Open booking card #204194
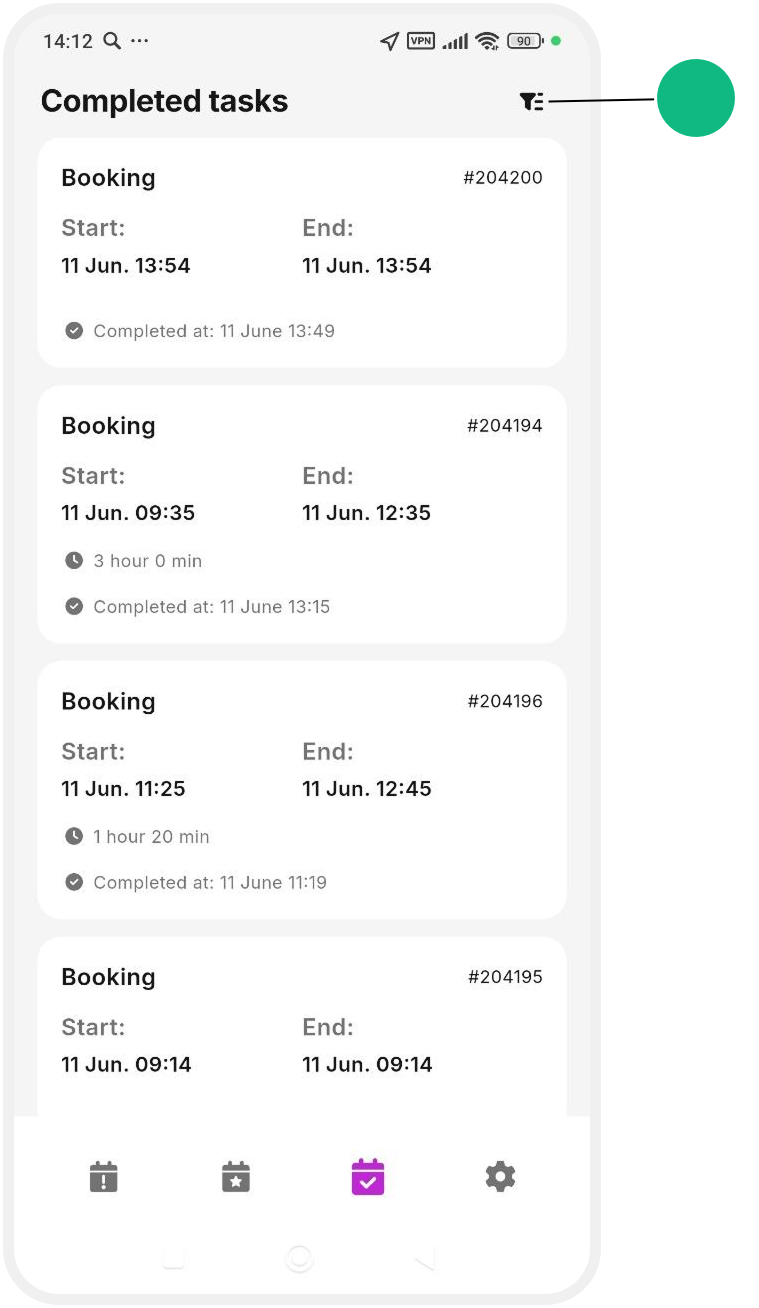 pos(302,514)
